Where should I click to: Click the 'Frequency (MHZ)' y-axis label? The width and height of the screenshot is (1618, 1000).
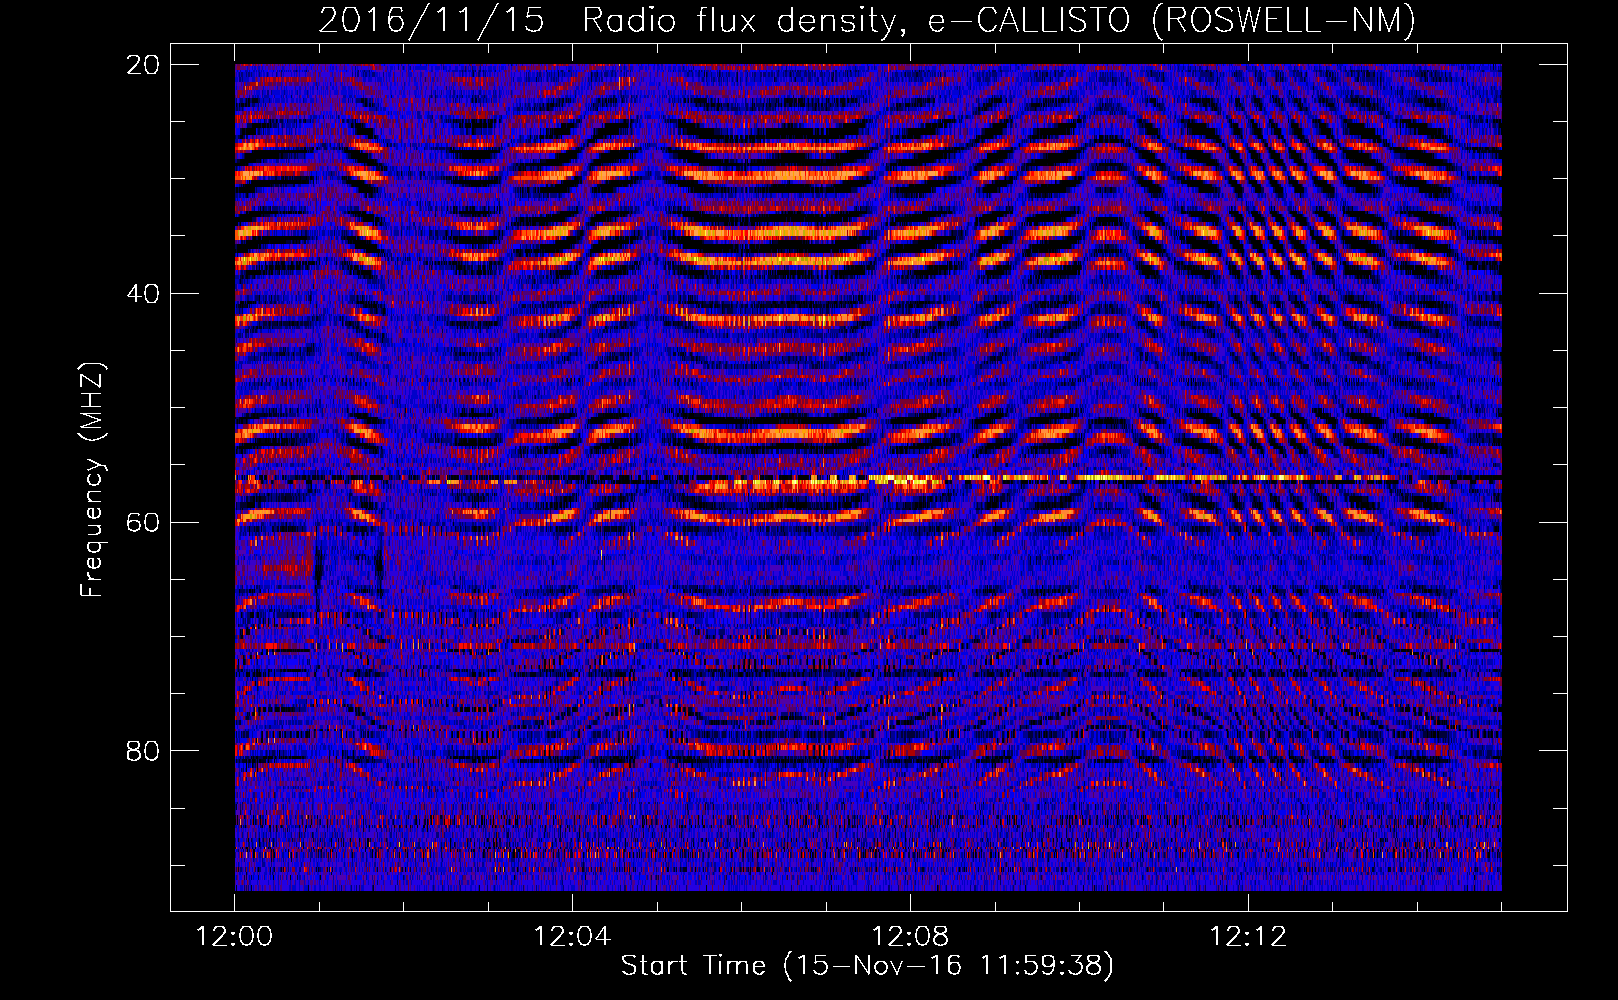(x=92, y=480)
